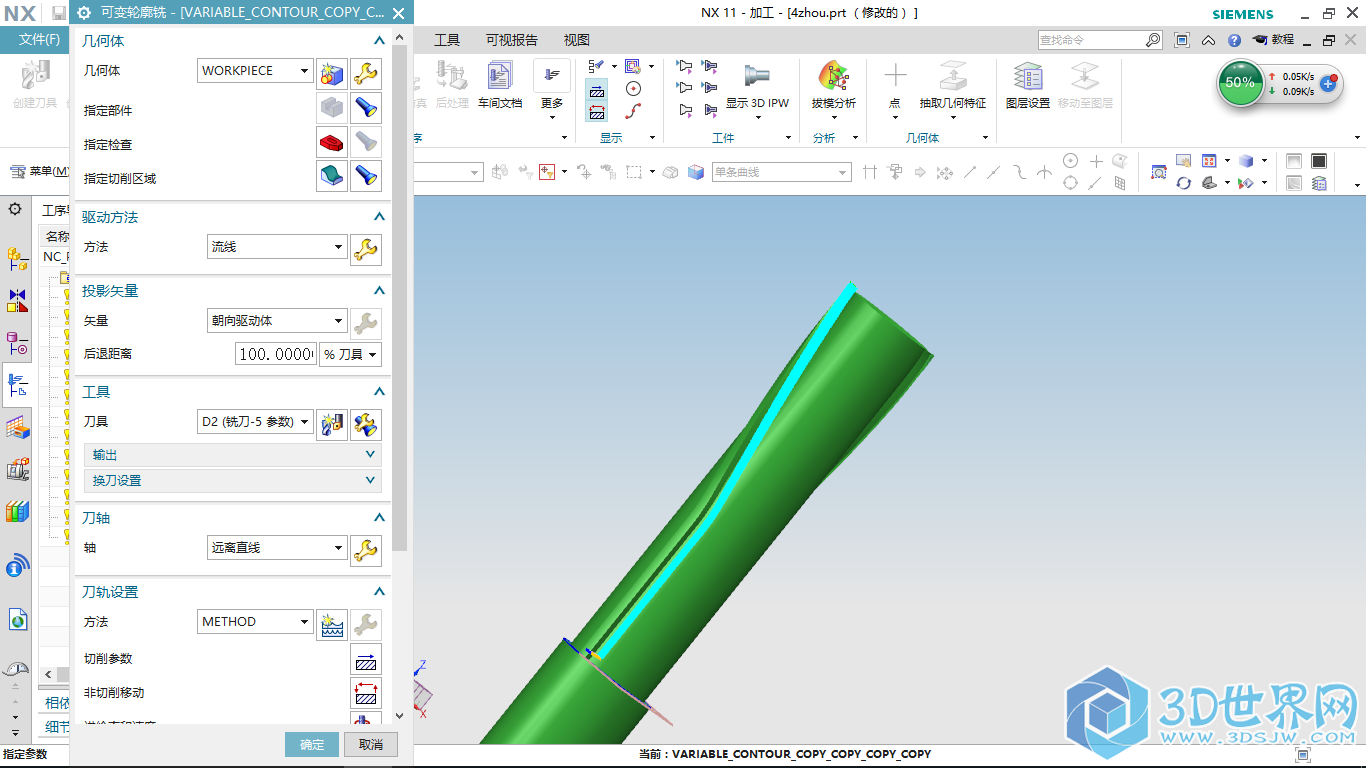Open drive method dropdown showing 流线
1366x768 pixels.
click(x=276, y=247)
